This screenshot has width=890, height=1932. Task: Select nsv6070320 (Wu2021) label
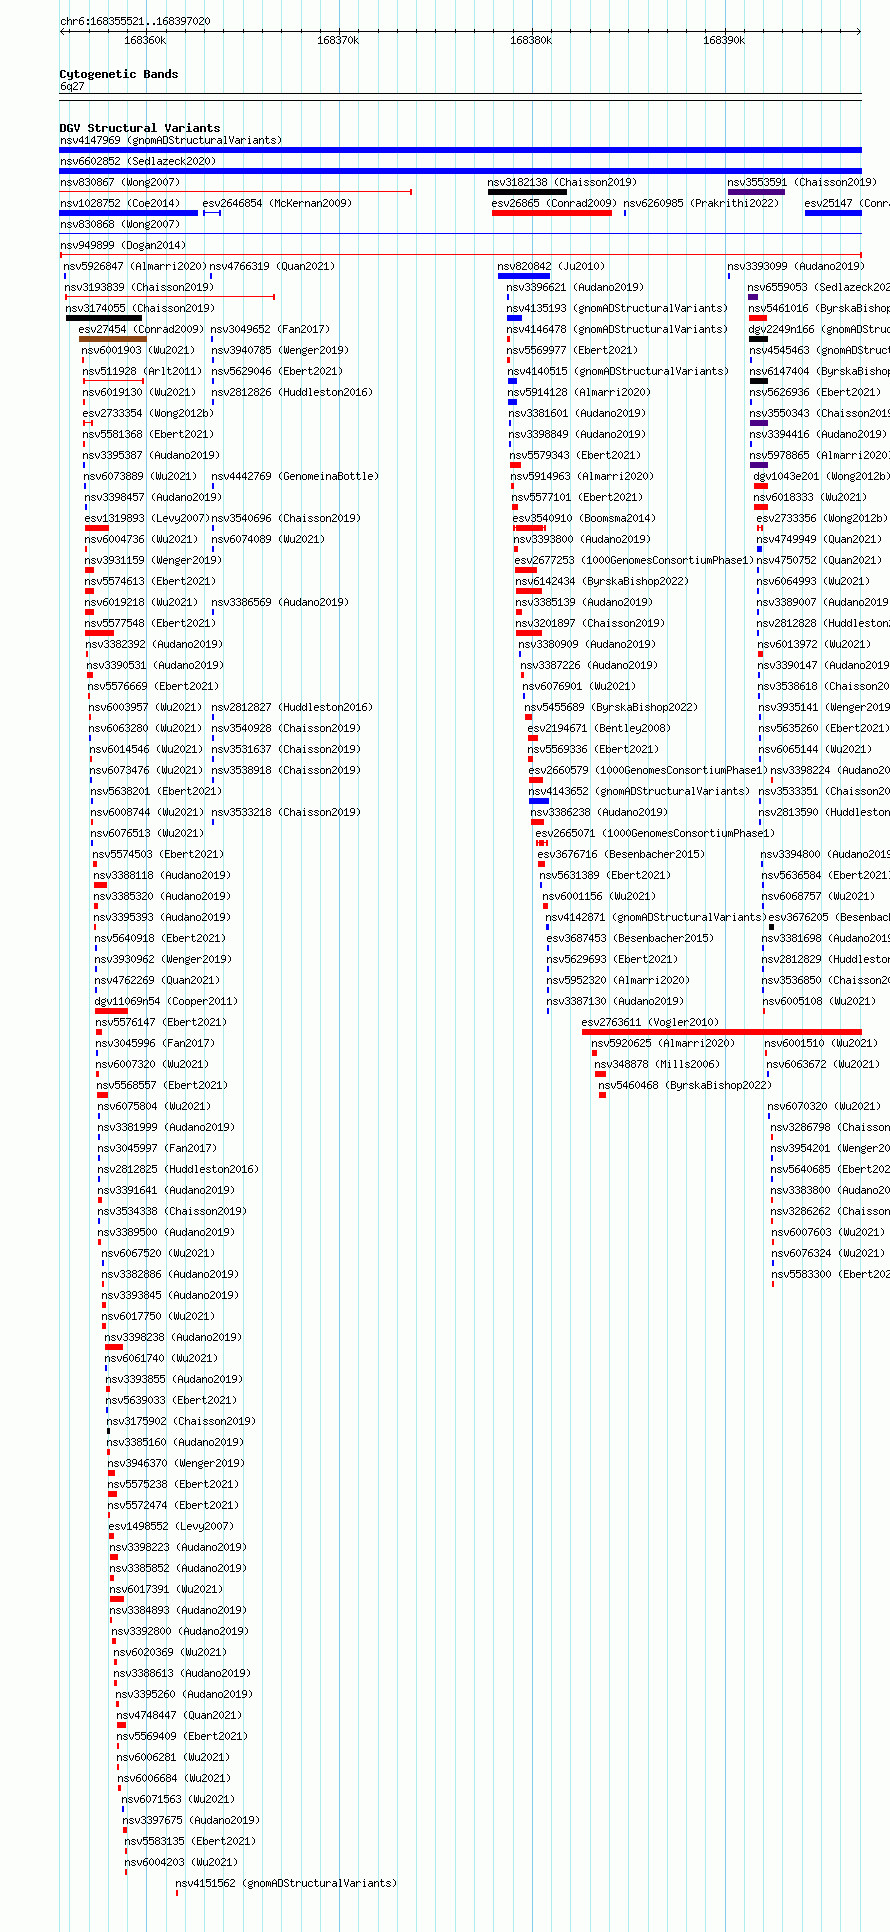[826, 1106]
